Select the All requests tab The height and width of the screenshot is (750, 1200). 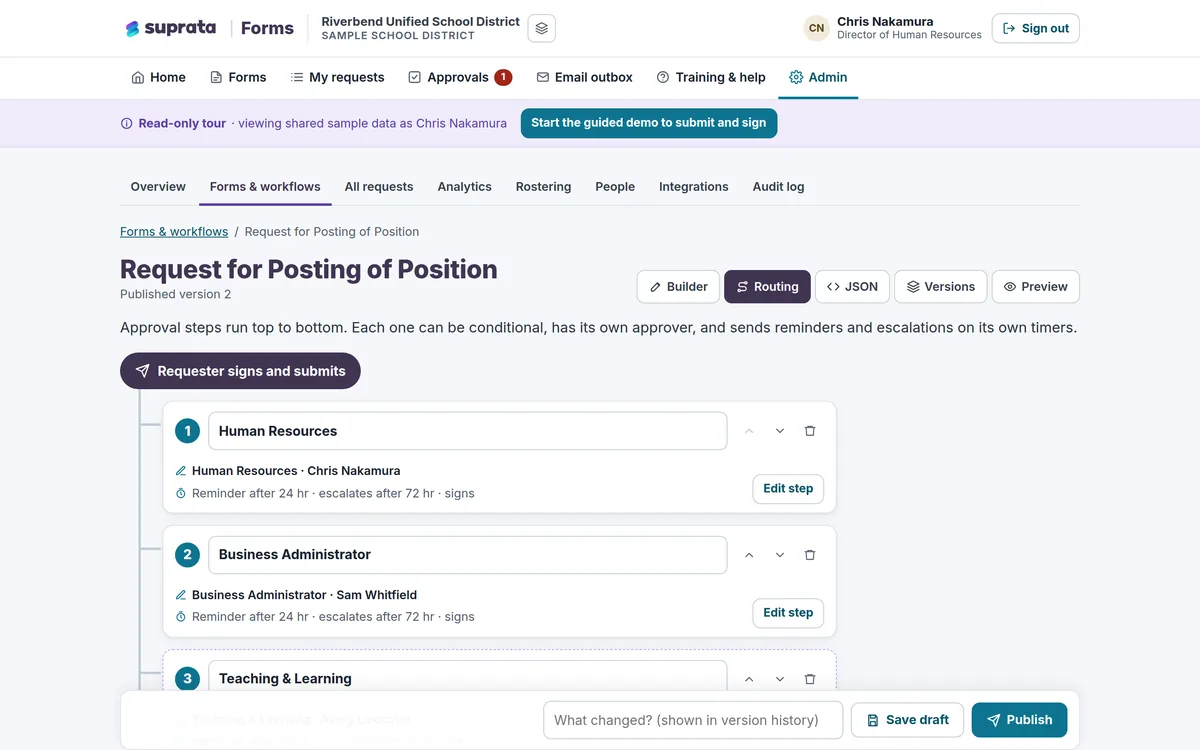click(x=379, y=187)
